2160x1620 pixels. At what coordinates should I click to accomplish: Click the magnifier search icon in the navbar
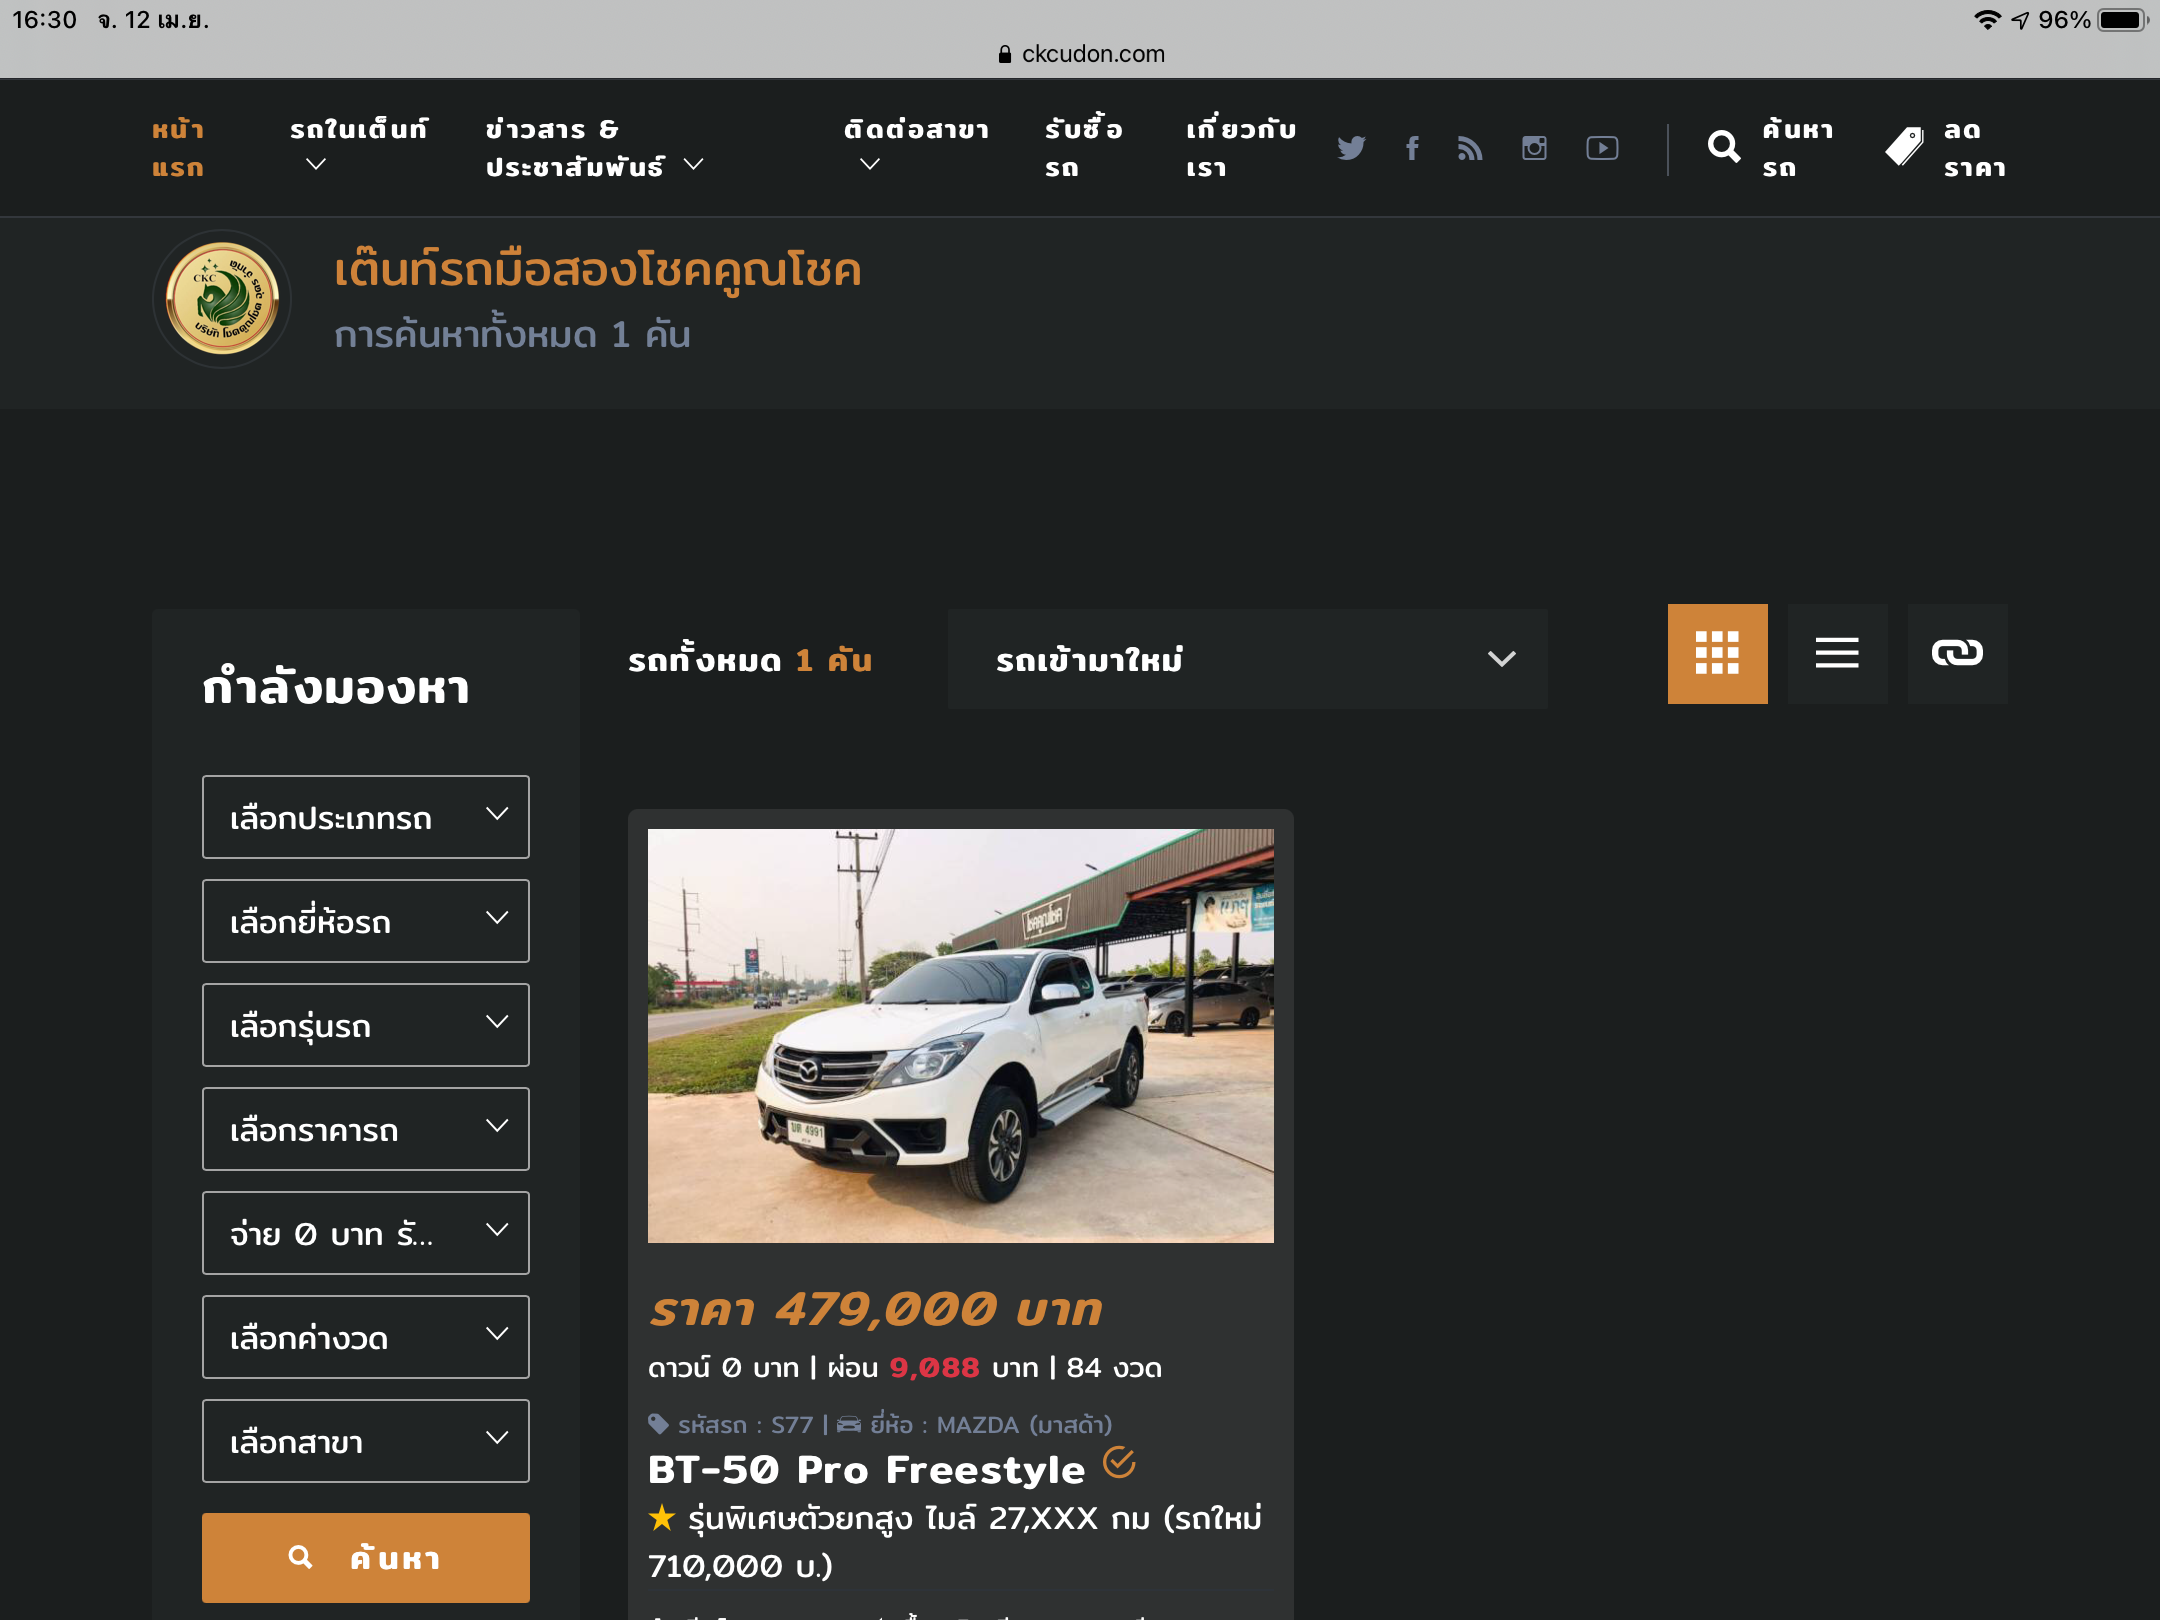(1724, 148)
